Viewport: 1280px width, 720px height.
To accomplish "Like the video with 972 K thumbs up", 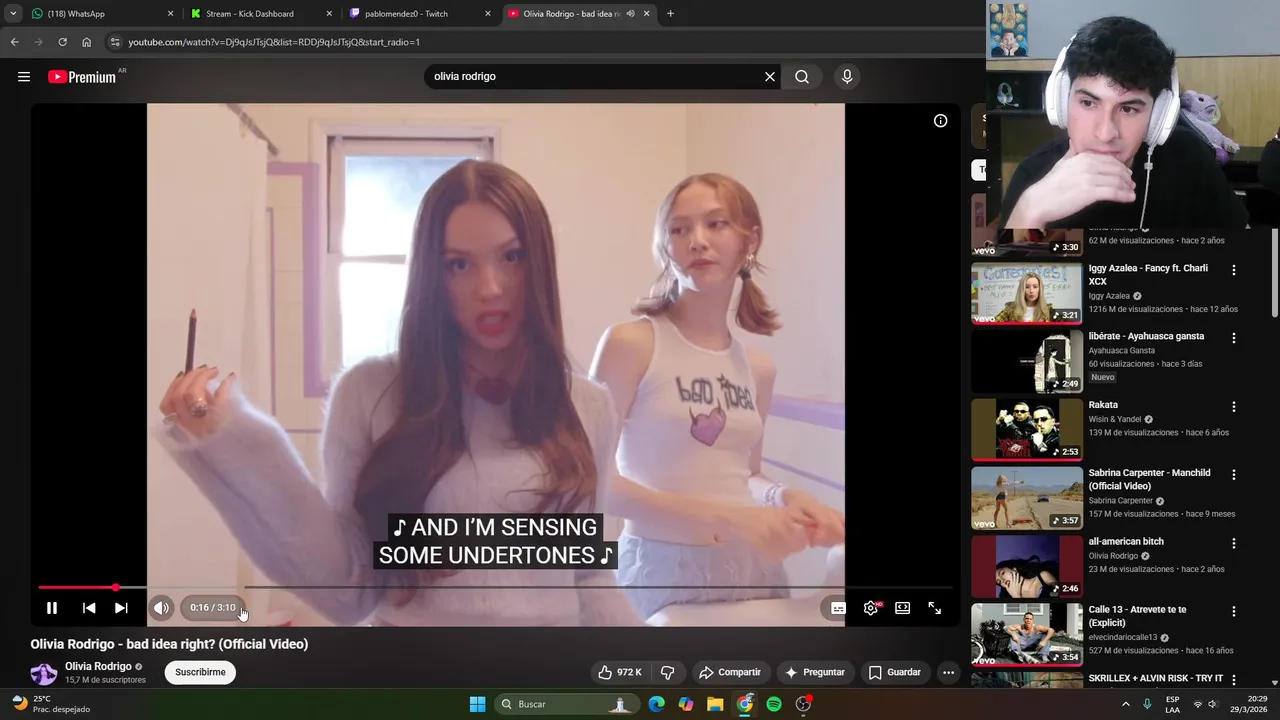I will [x=619, y=672].
